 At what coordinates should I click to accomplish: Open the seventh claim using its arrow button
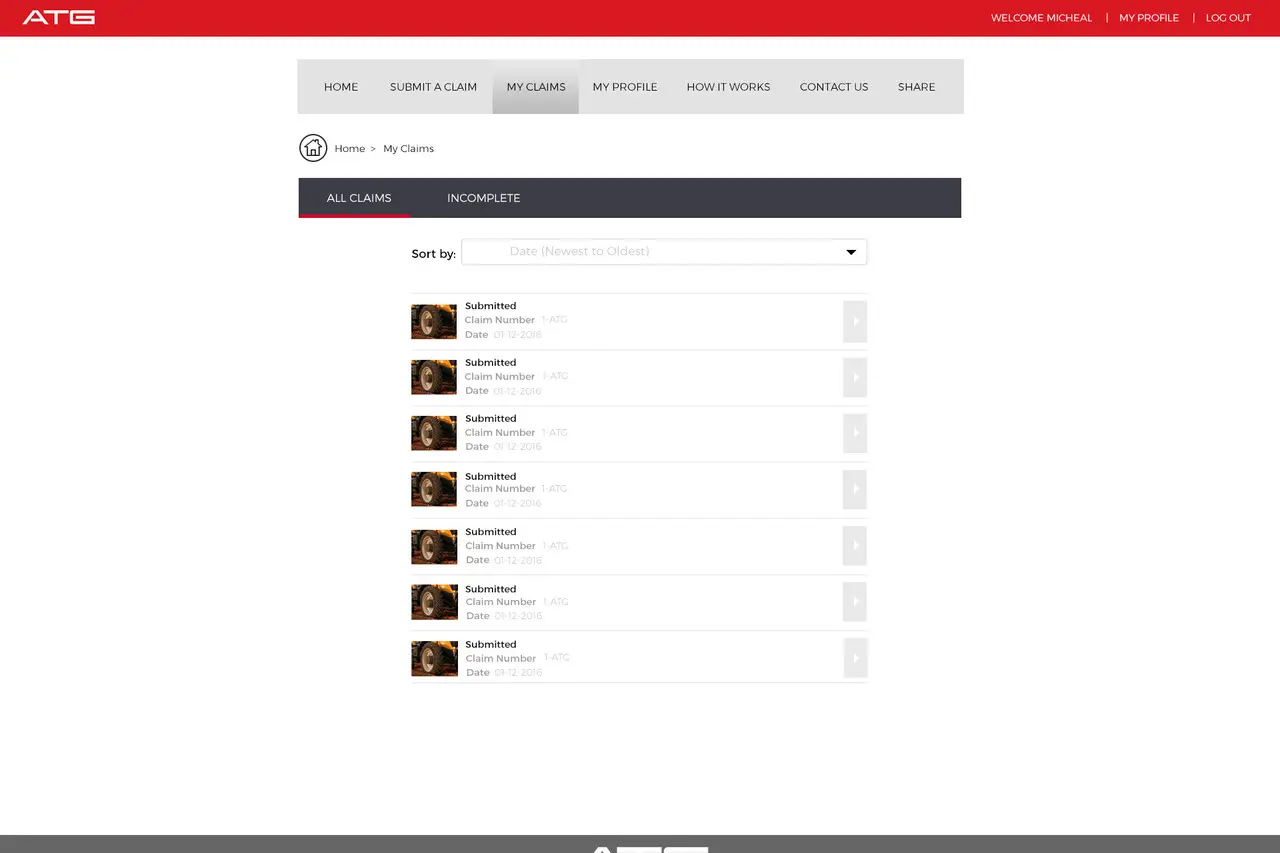click(x=855, y=658)
